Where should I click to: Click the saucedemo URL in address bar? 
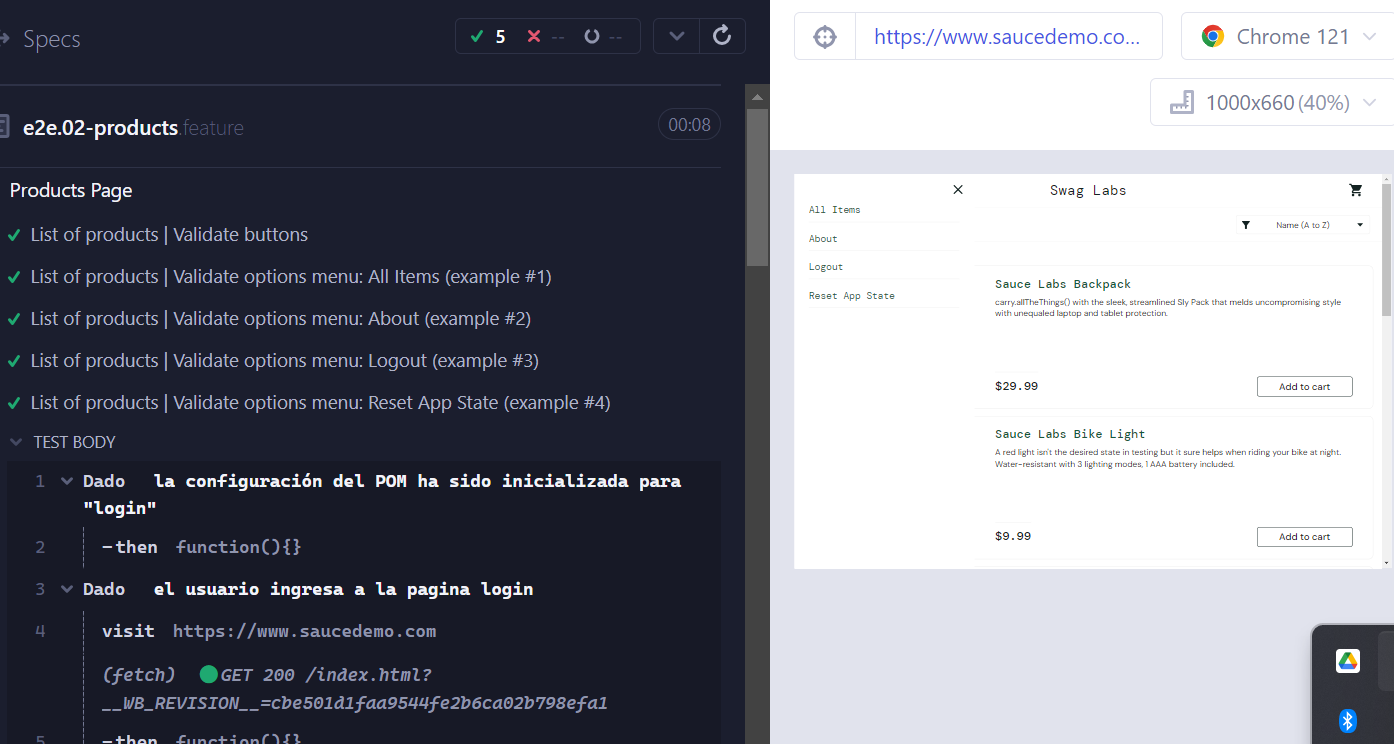click(1007, 37)
